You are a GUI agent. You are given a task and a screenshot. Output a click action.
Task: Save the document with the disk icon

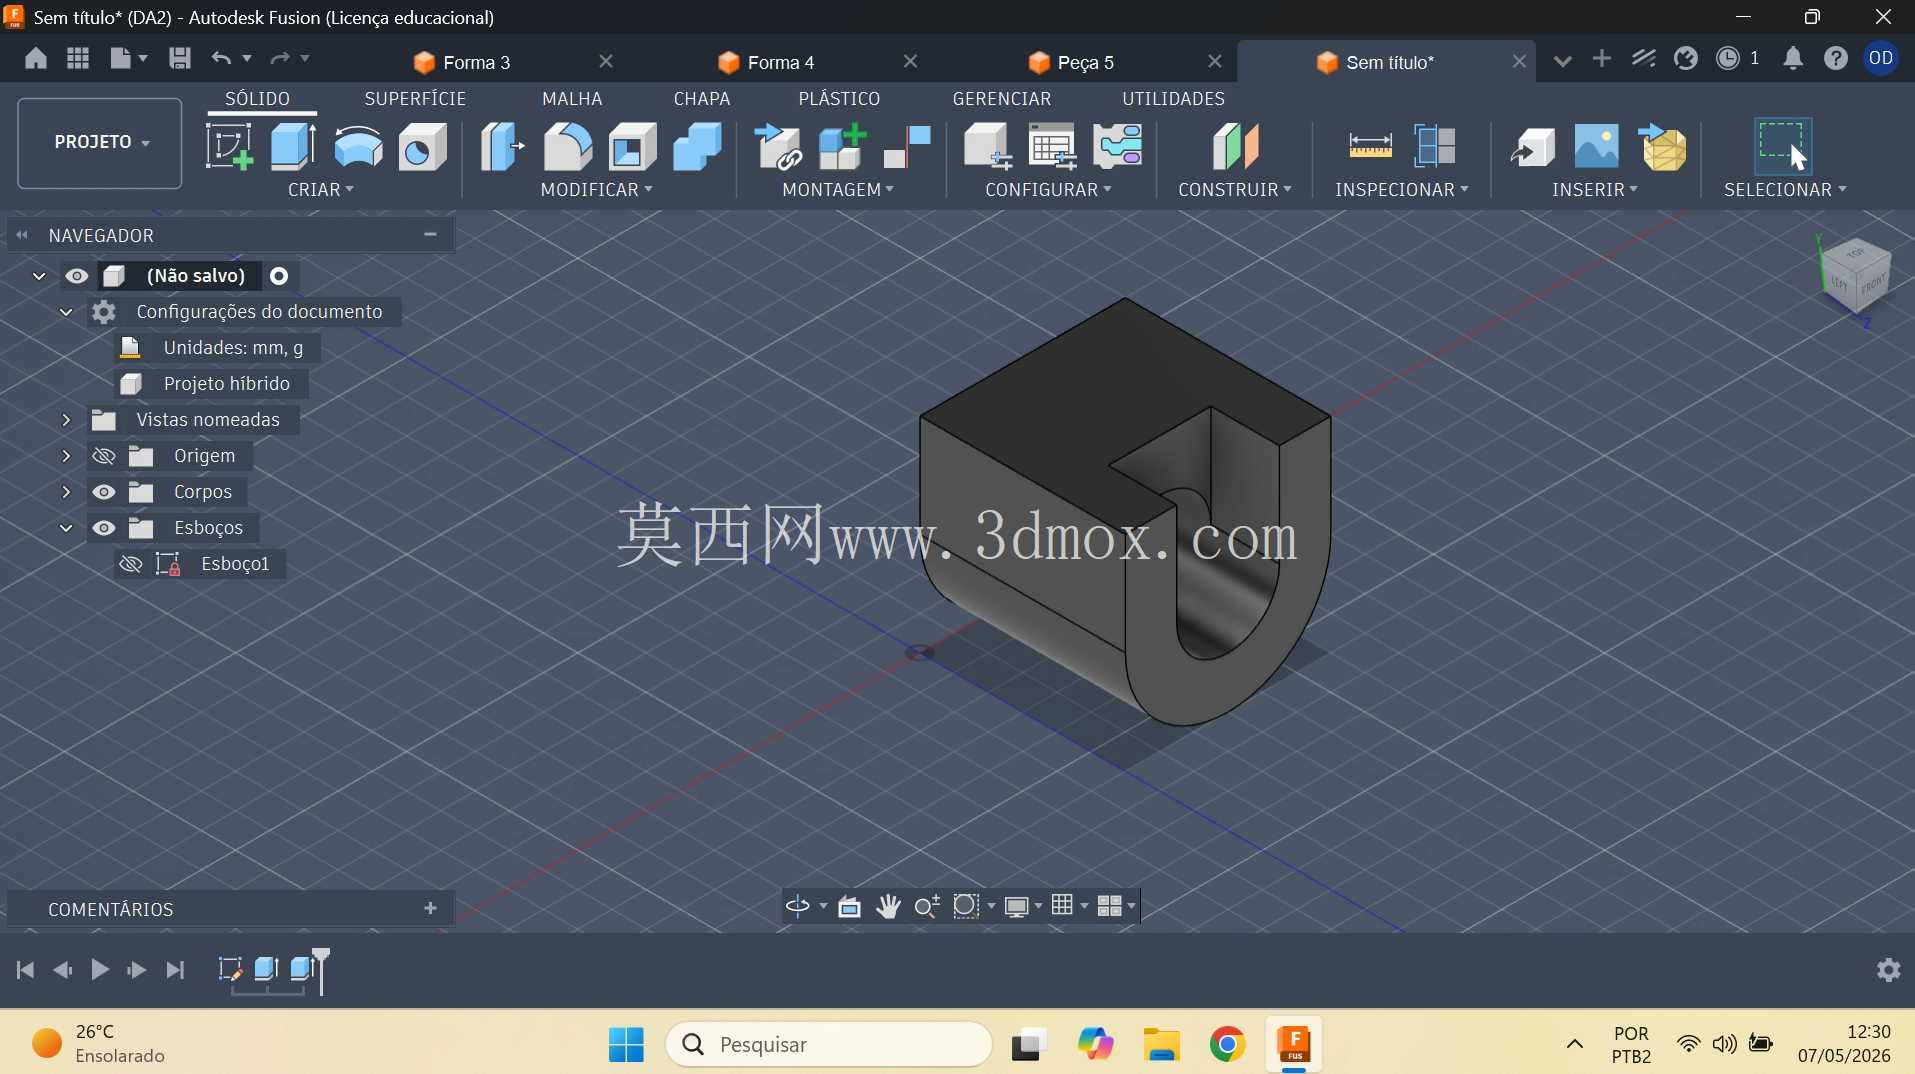coord(180,58)
